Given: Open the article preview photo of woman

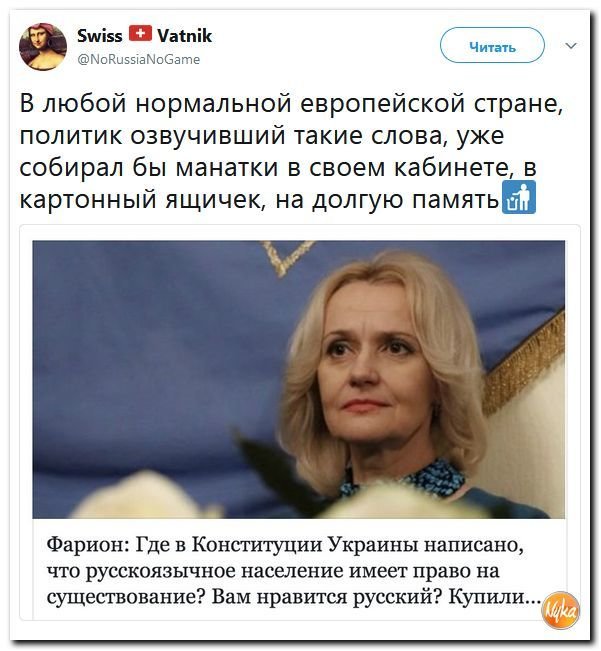Looking at the screenshot, I should coord(298,379).
